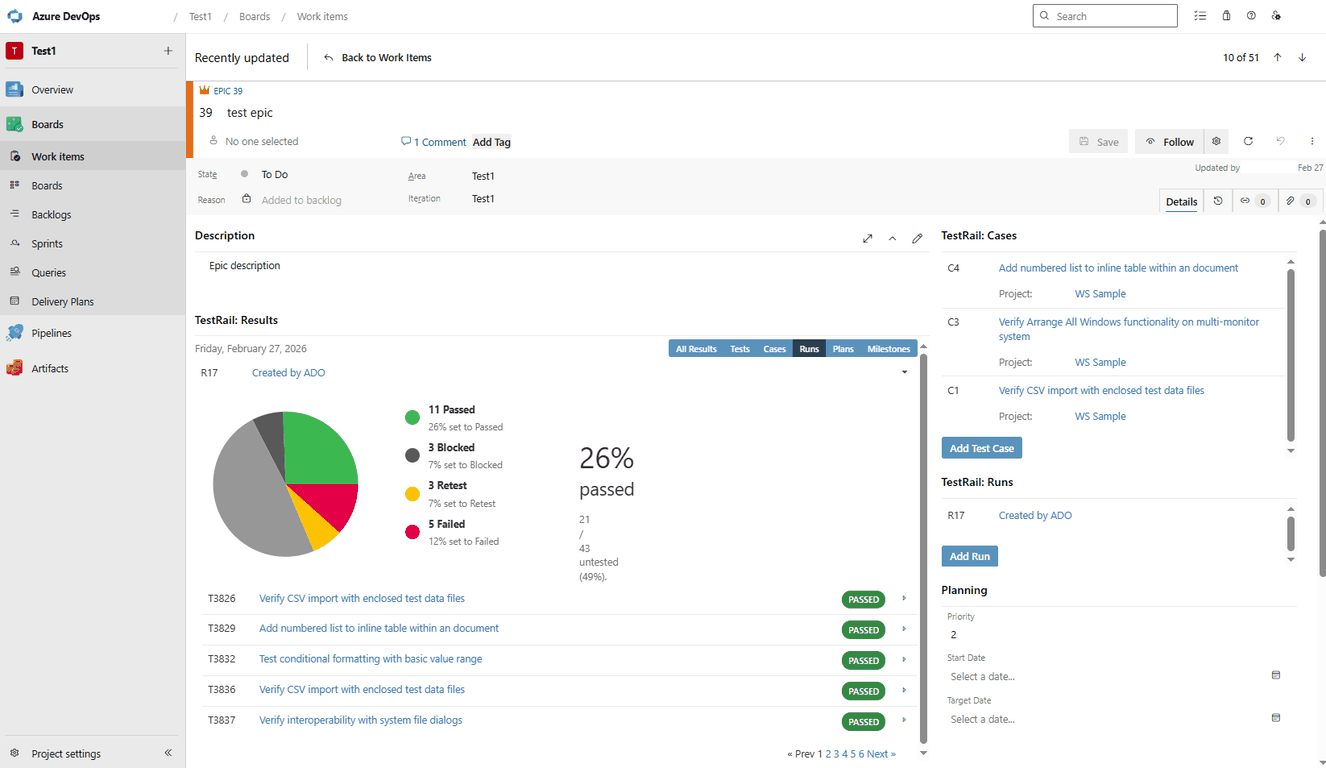Open the more actions ellipsis menu
1326x768 pixels.
pos(1312,142)
